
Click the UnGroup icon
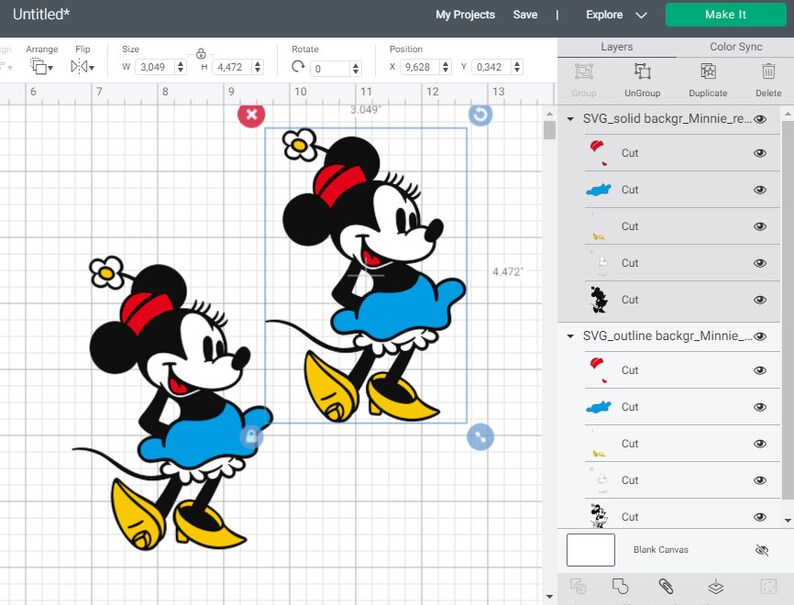pos(643,71)
